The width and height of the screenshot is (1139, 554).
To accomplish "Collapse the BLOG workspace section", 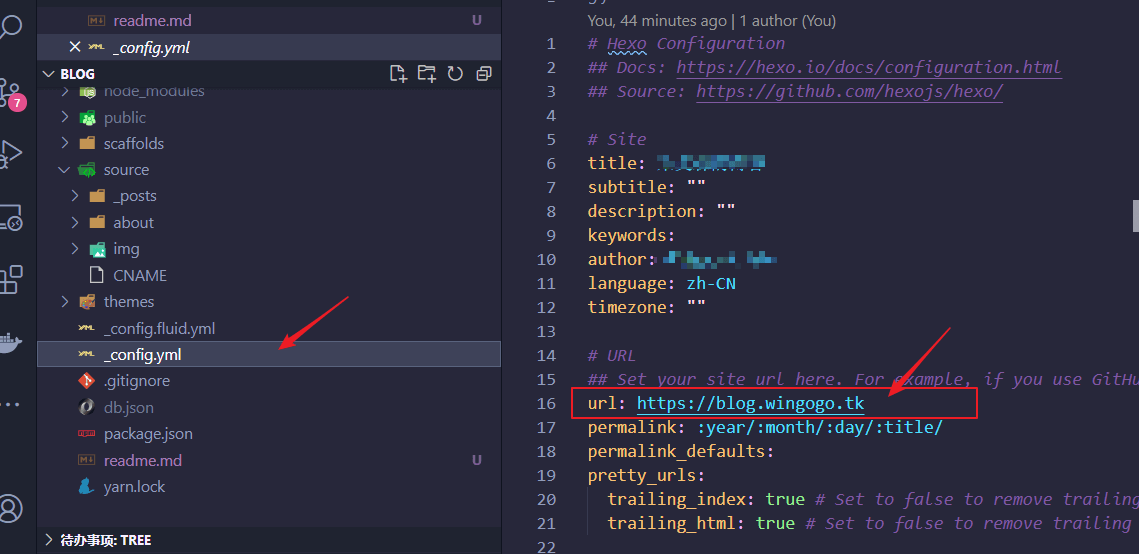I will pos(49,74).
